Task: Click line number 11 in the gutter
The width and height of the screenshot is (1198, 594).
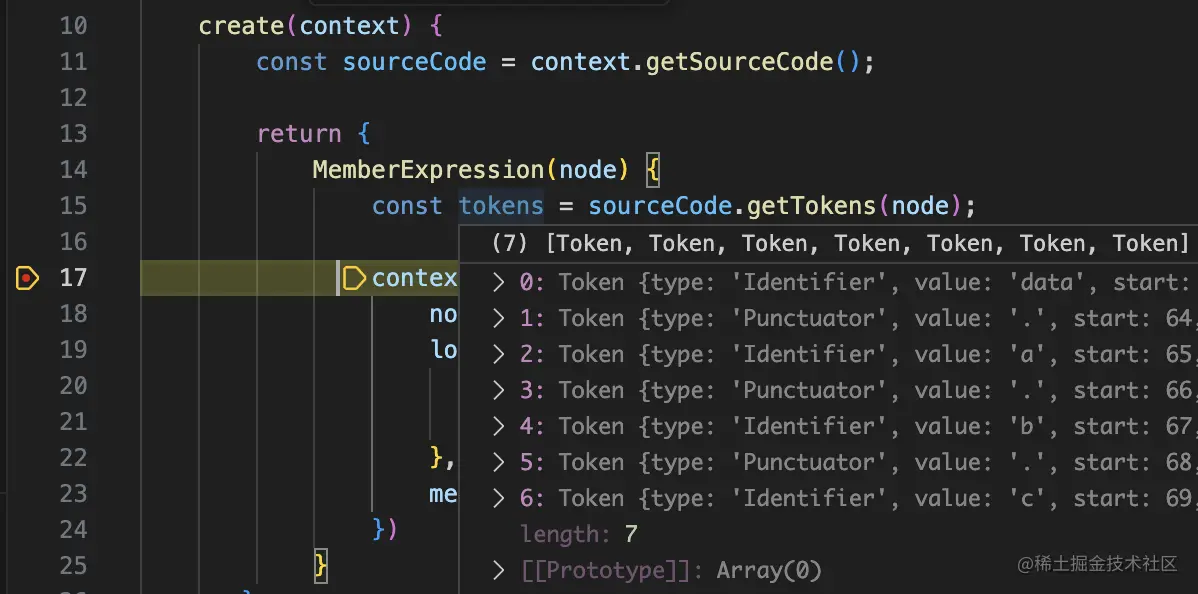Action: point(73,62)
